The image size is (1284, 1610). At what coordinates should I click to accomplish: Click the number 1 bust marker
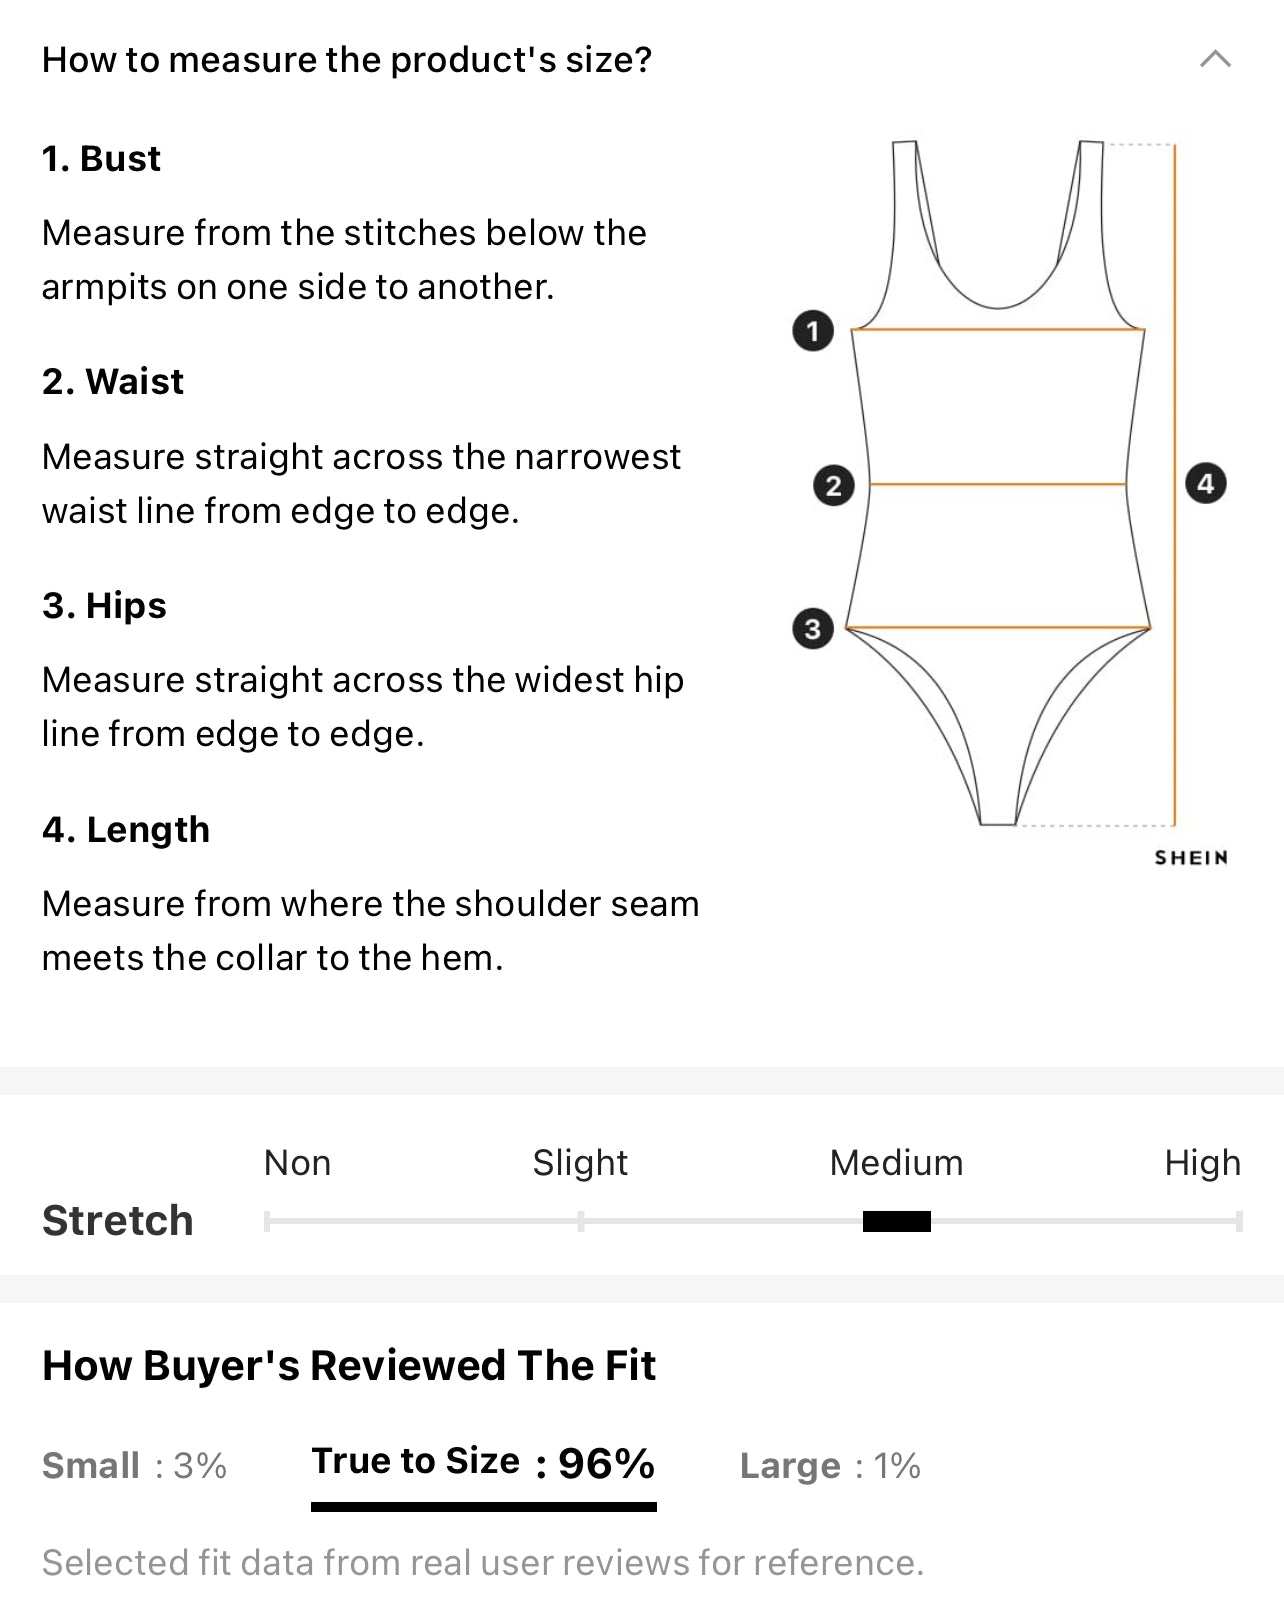click(x=813, y=330)
